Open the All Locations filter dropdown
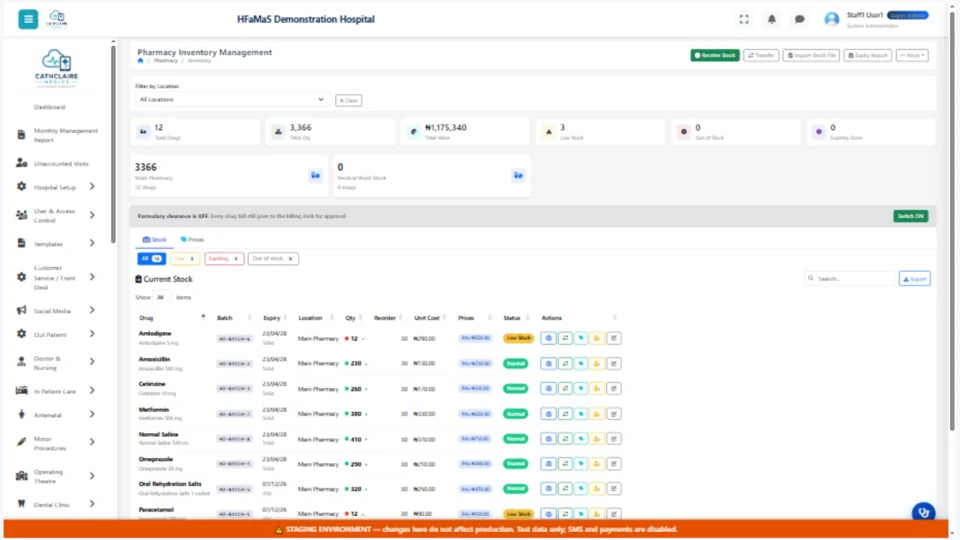Screen dimensions: 960x540 click(x=231, y=100)
